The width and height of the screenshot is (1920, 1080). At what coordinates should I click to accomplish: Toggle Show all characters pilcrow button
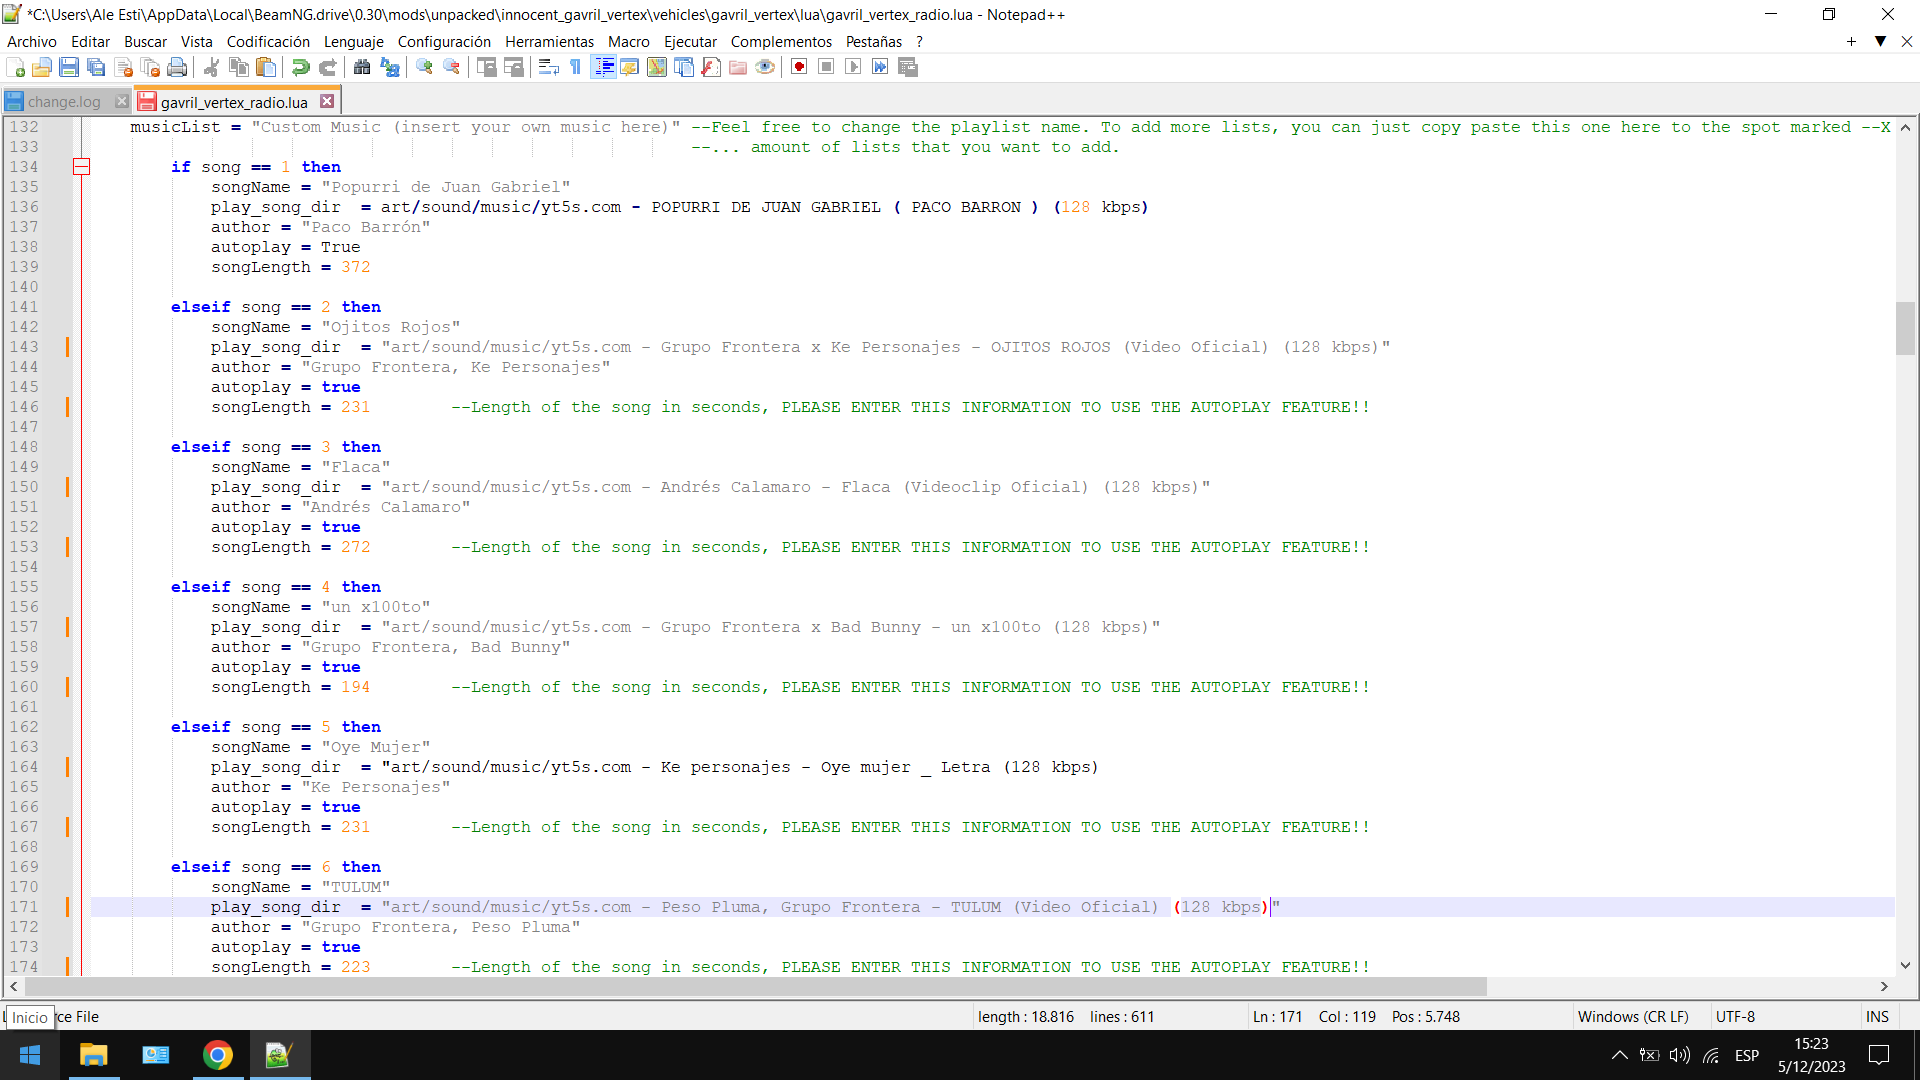point(576,67)
